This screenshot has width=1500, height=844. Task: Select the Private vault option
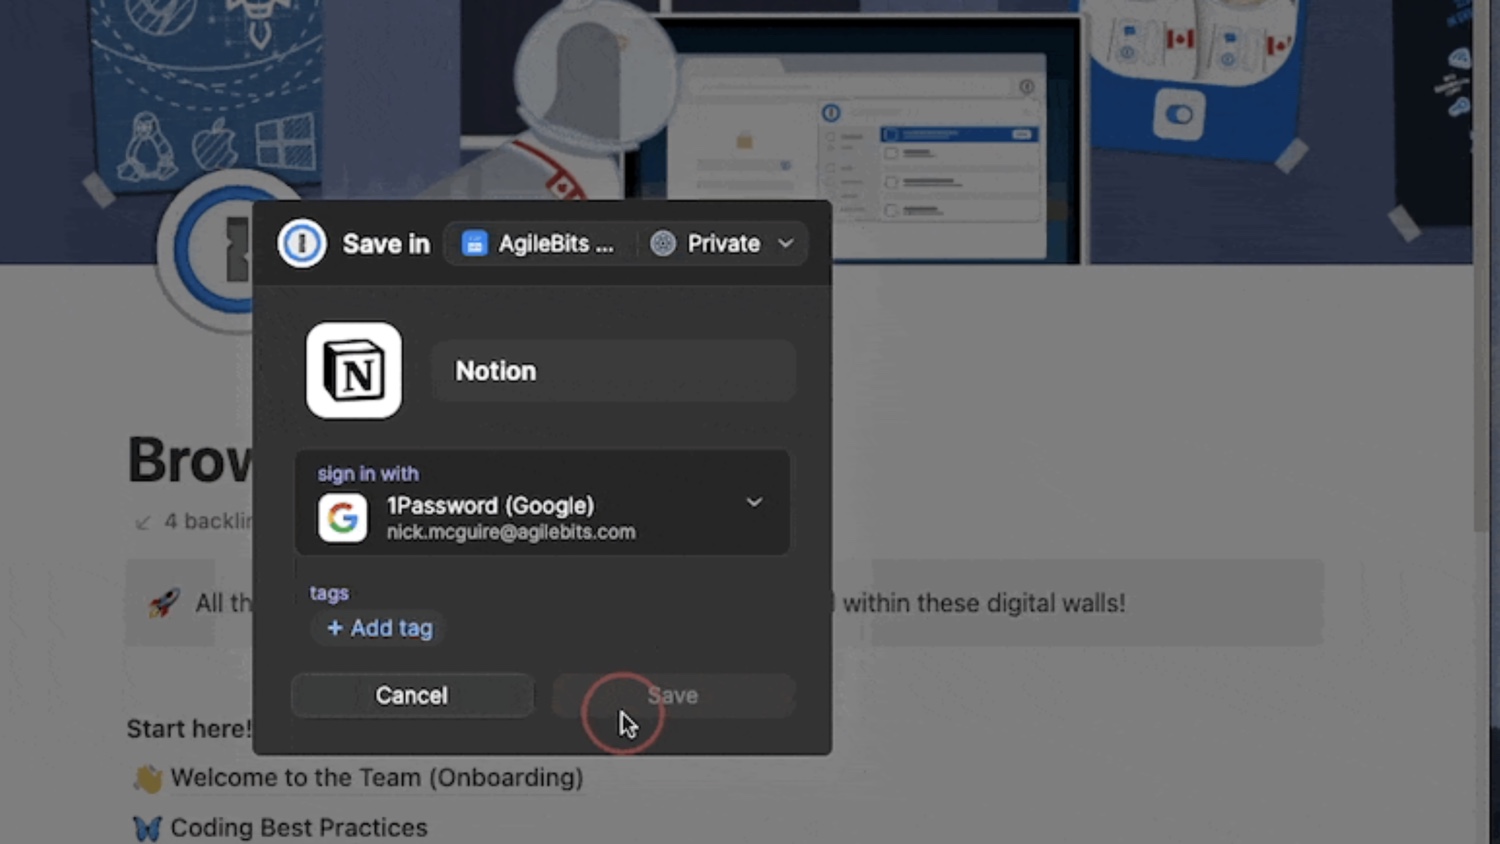[722, 243]
